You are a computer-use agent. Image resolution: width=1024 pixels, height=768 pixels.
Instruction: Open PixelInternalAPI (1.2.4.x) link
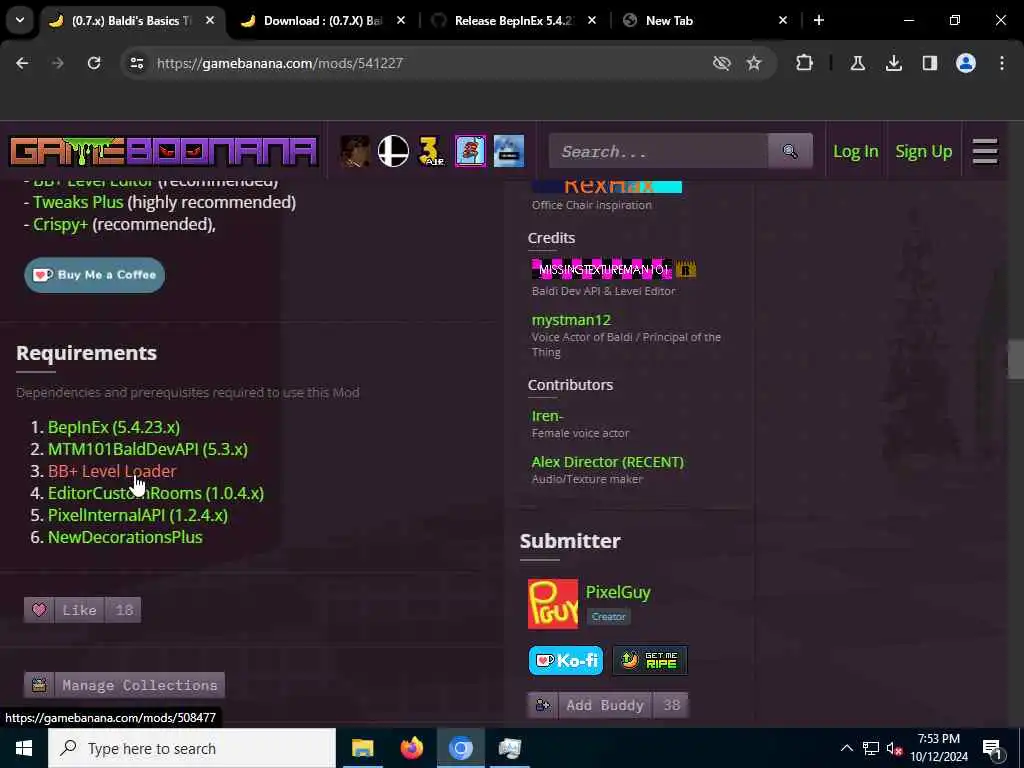click(138, 515)
